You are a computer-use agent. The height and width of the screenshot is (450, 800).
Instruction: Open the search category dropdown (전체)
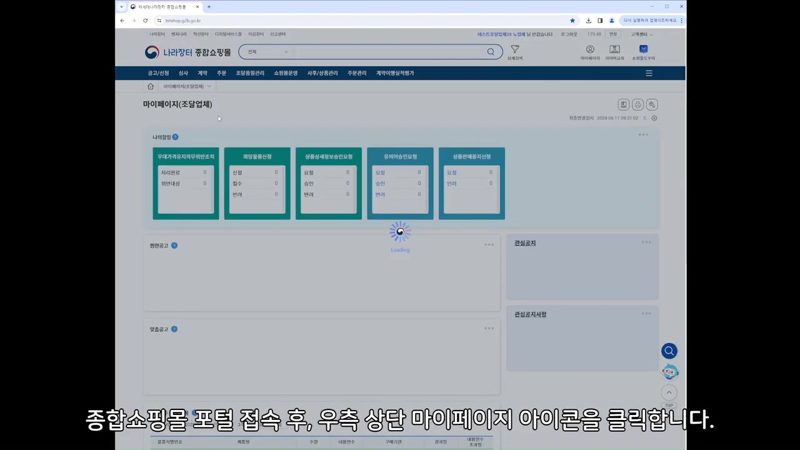268,52
